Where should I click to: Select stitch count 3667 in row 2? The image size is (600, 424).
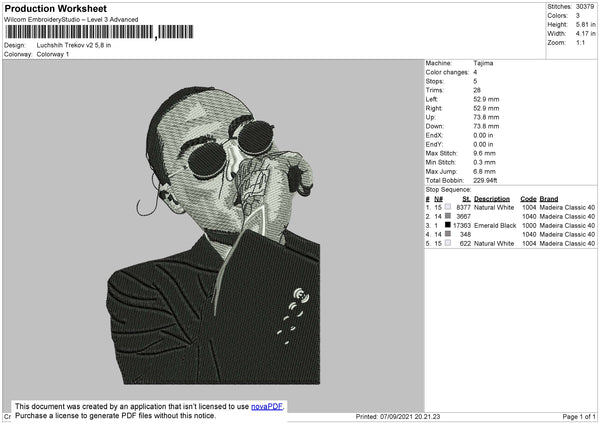[x=463, y=216]
